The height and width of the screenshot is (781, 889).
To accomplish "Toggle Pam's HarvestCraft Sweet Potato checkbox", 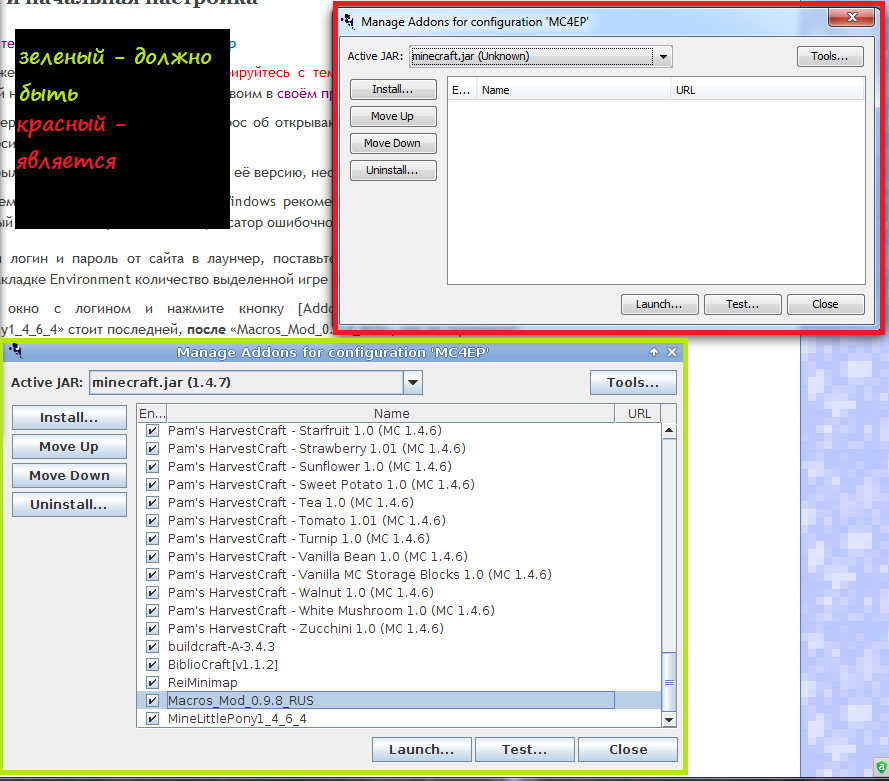I will [x=152, y=485].
